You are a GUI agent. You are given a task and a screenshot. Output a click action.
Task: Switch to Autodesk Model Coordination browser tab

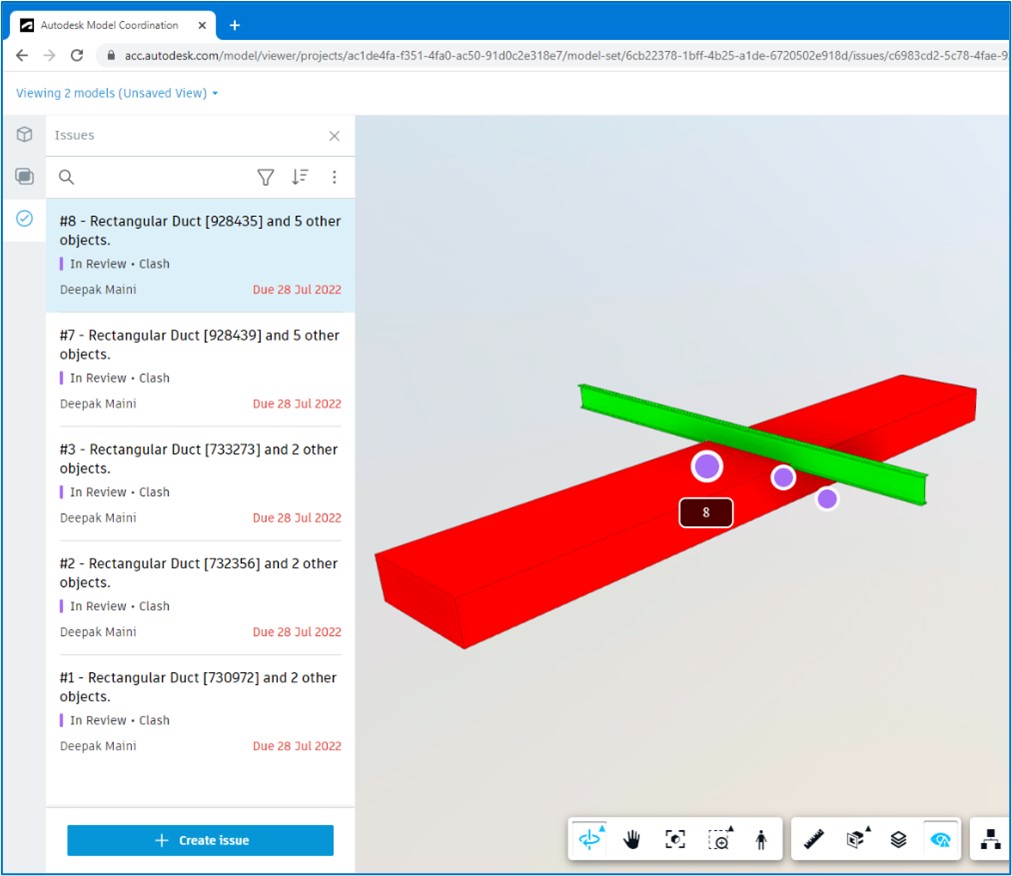[110, 25]
